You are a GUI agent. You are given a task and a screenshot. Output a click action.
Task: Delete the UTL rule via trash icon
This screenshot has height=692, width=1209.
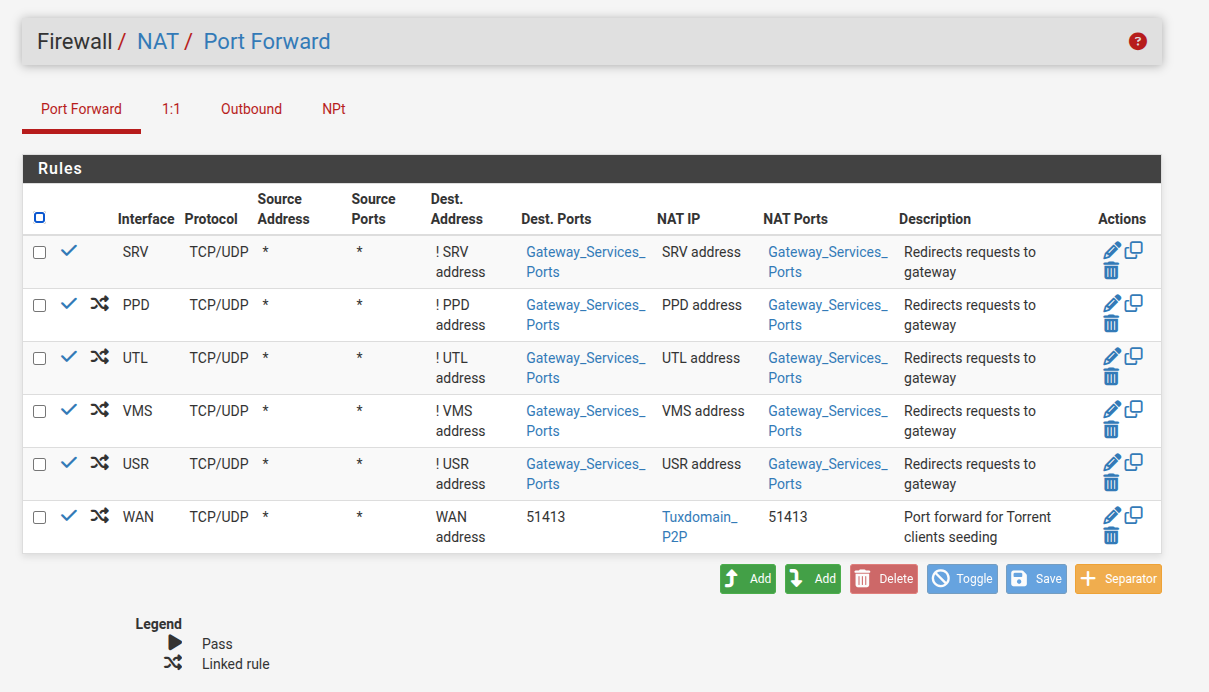(x=1111, y=377)
